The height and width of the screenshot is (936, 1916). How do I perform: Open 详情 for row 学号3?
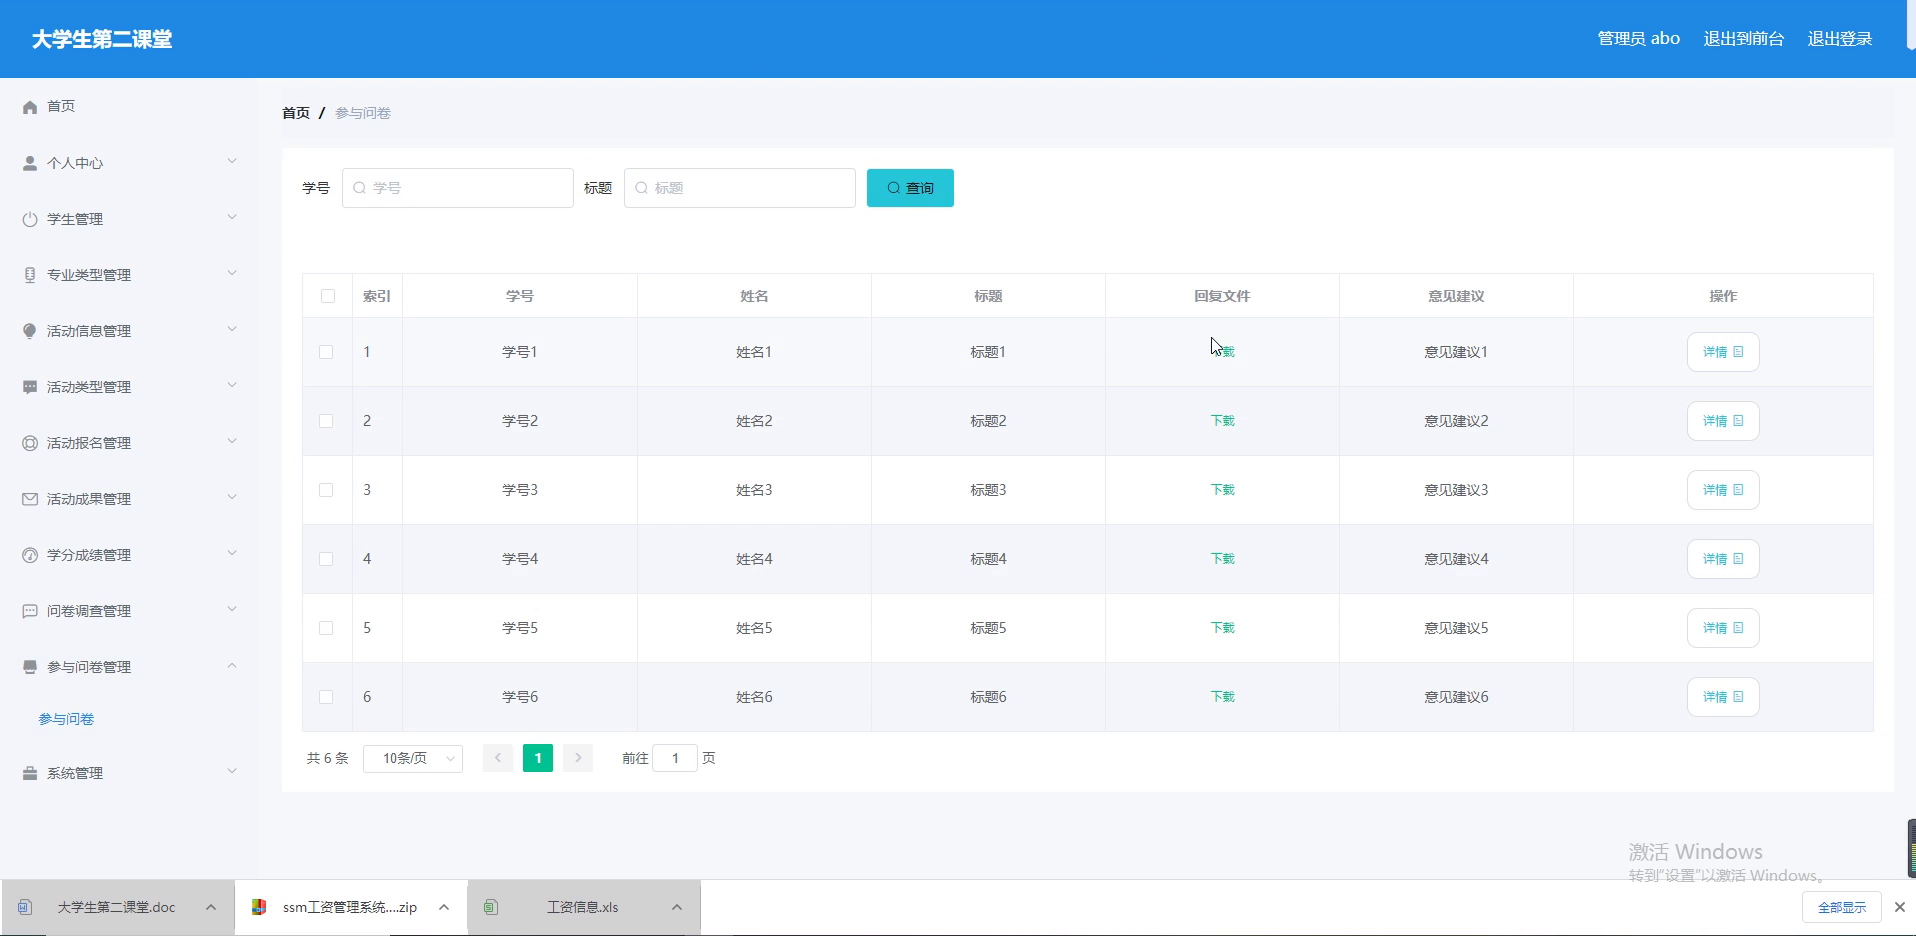tap(1723, 490)
